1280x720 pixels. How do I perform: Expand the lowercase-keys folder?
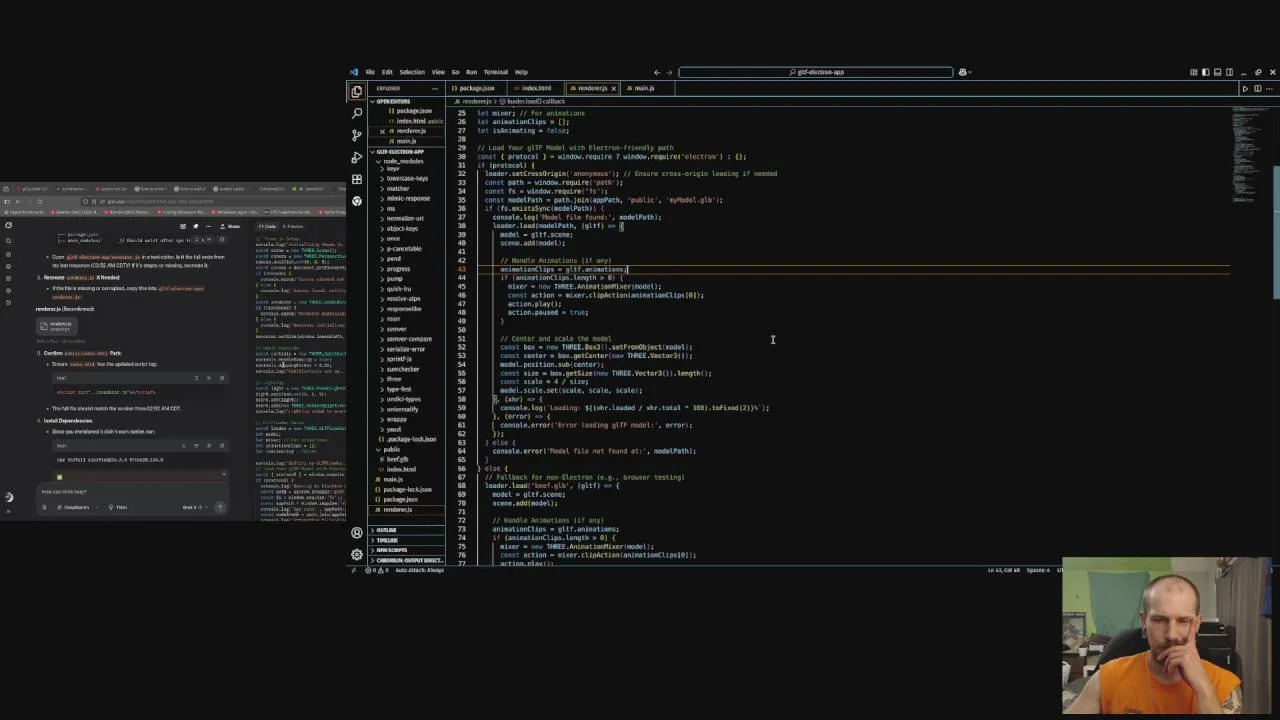pyautogui.click(x=407, y=178)
